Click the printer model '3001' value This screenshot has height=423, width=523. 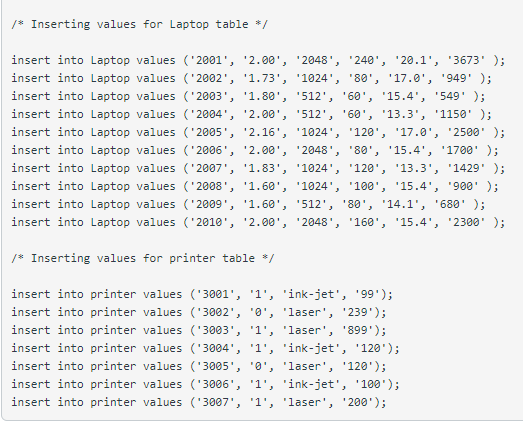[x=215, y=295]
